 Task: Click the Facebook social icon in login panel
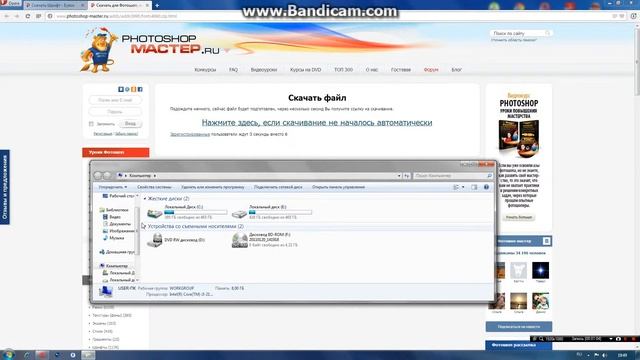pos(140,89)
